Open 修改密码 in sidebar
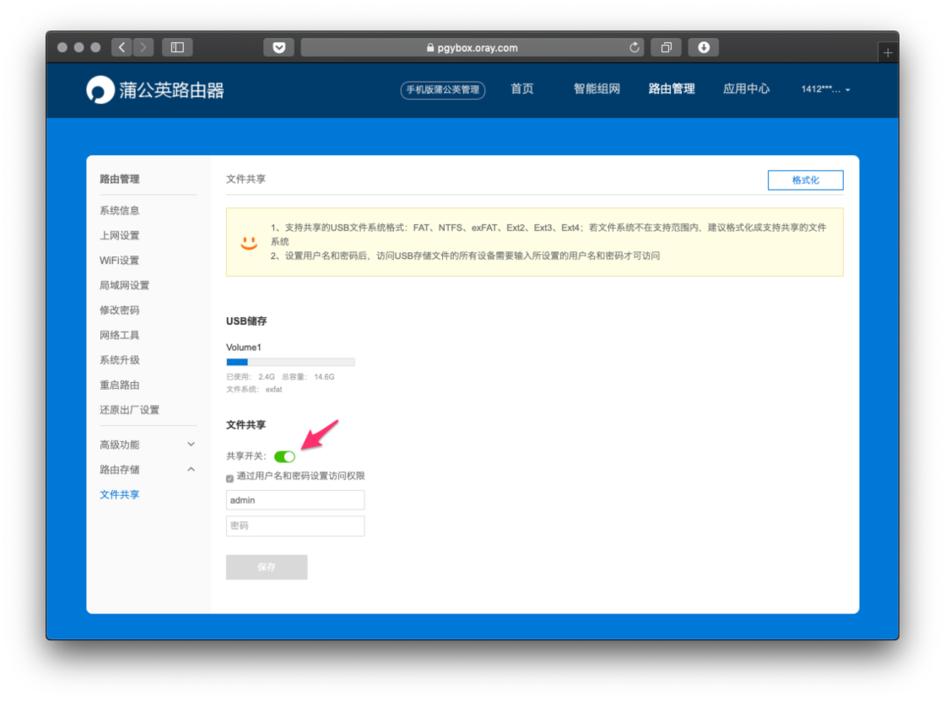The height and width of the screenshot is (701, 945). click(119, 310)
